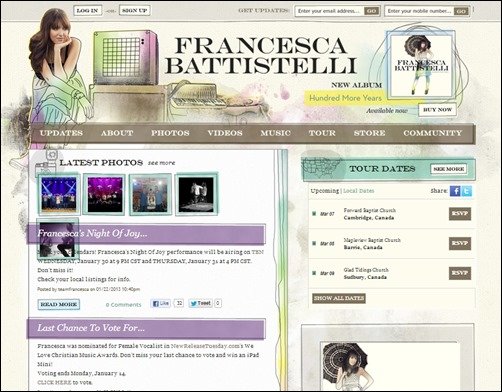Open the album cover thumbnail in the header
The width and height of the screenshot is (502, 392).
(421, 65)
